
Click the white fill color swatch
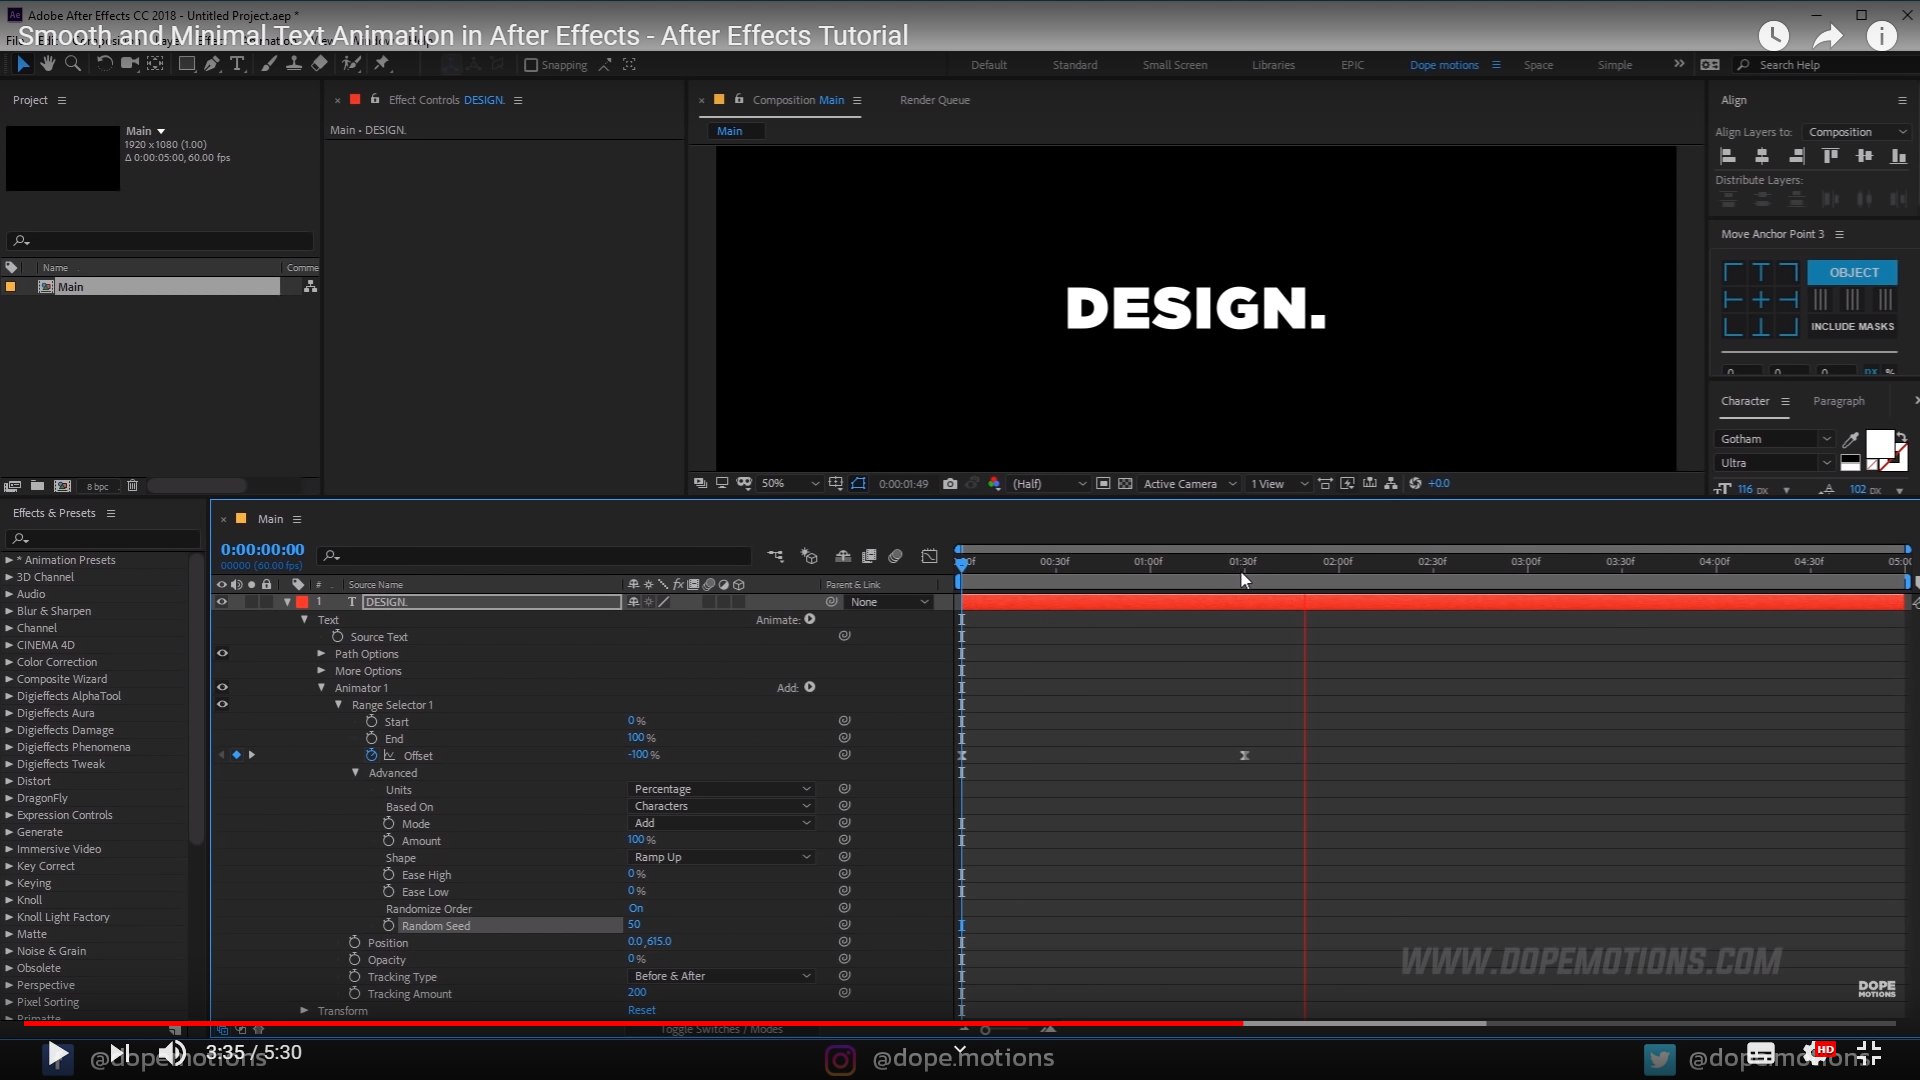(1879, 444)
